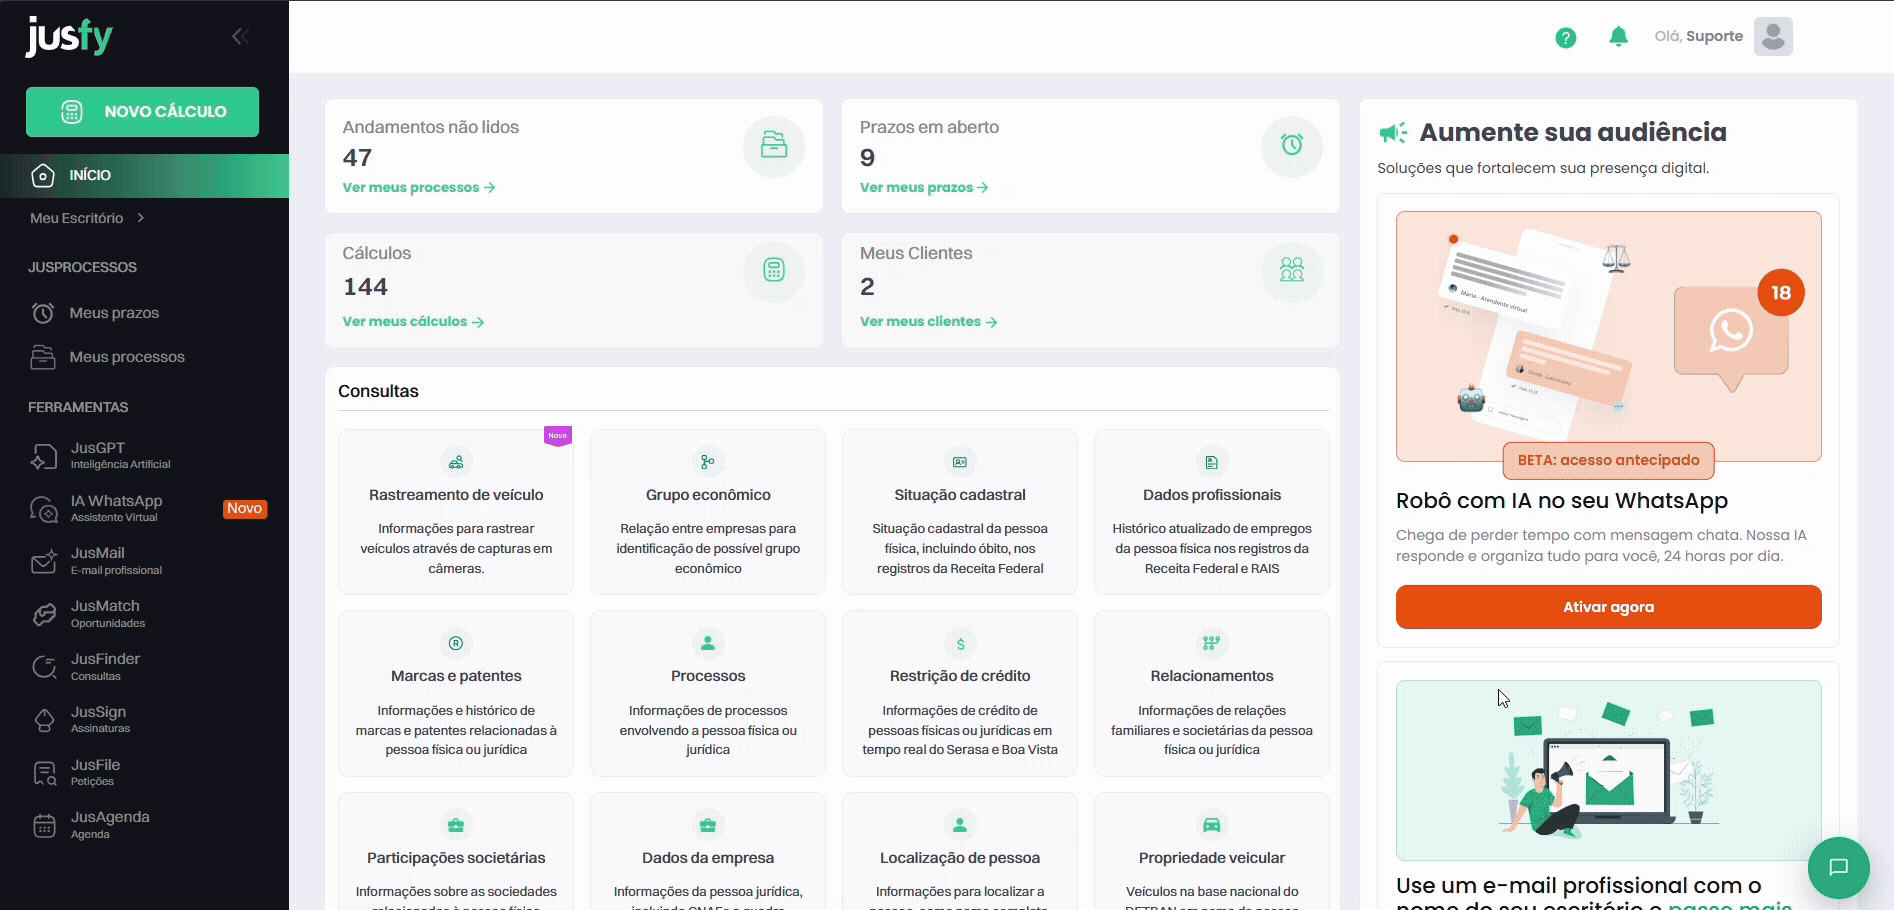The image size is (1894, 910).
Task: Follow the Ver meus processos link
Action: coord(418,188)
